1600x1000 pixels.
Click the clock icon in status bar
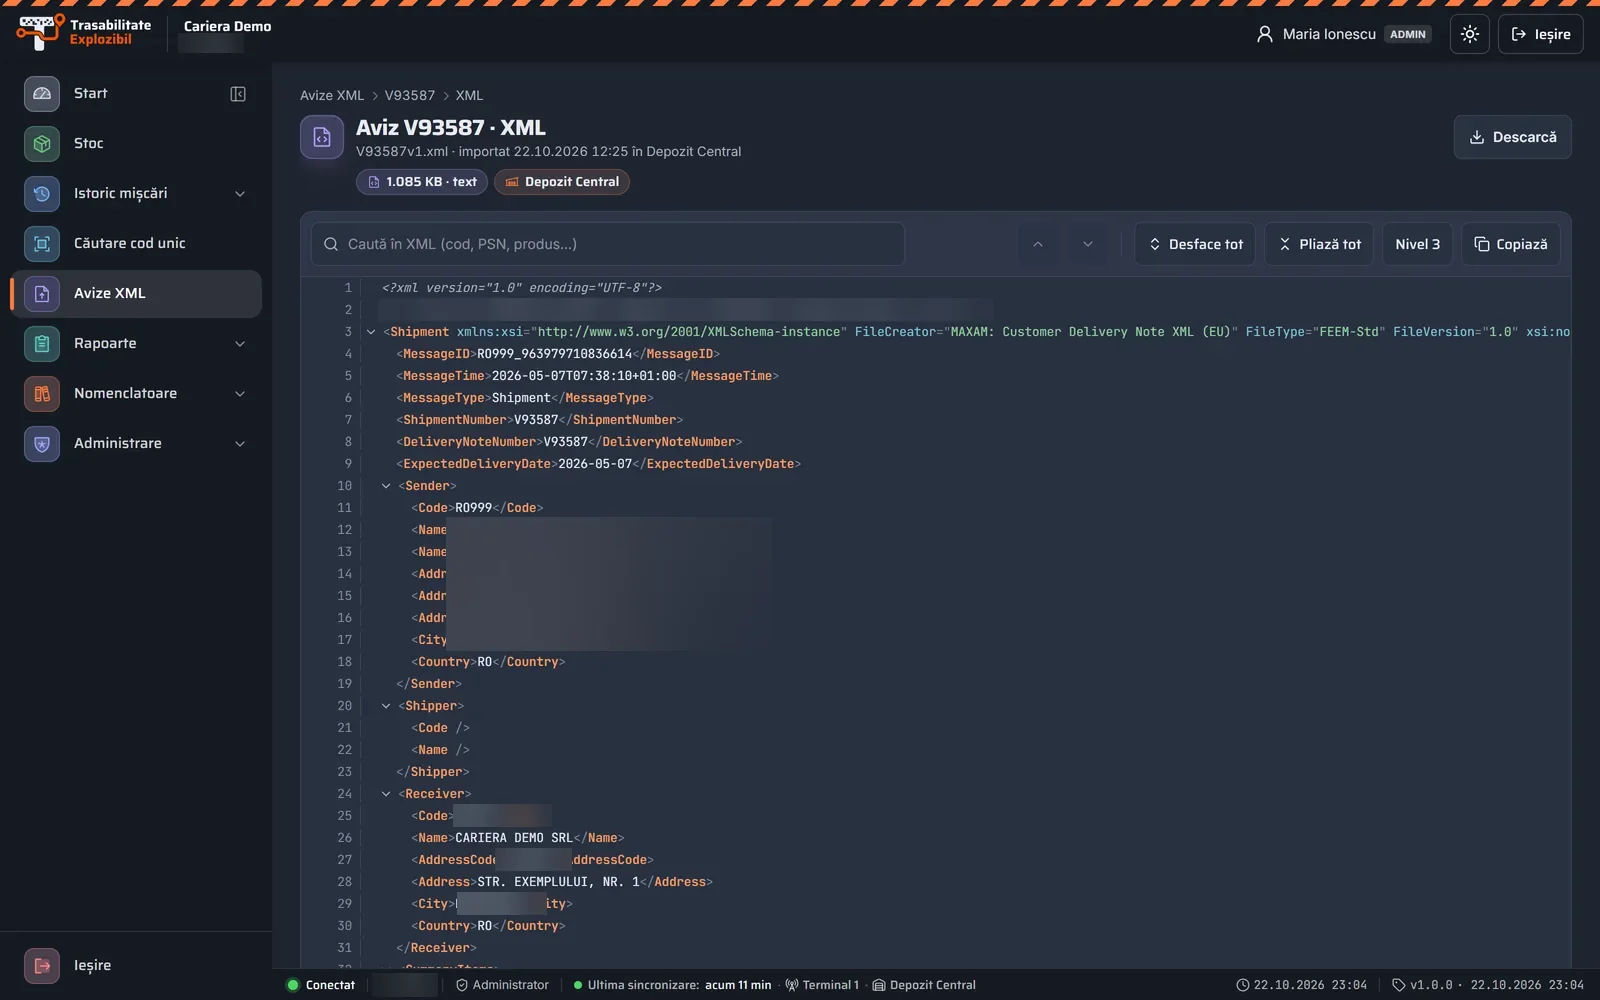pyautogui.click(x=1243, y=985)
